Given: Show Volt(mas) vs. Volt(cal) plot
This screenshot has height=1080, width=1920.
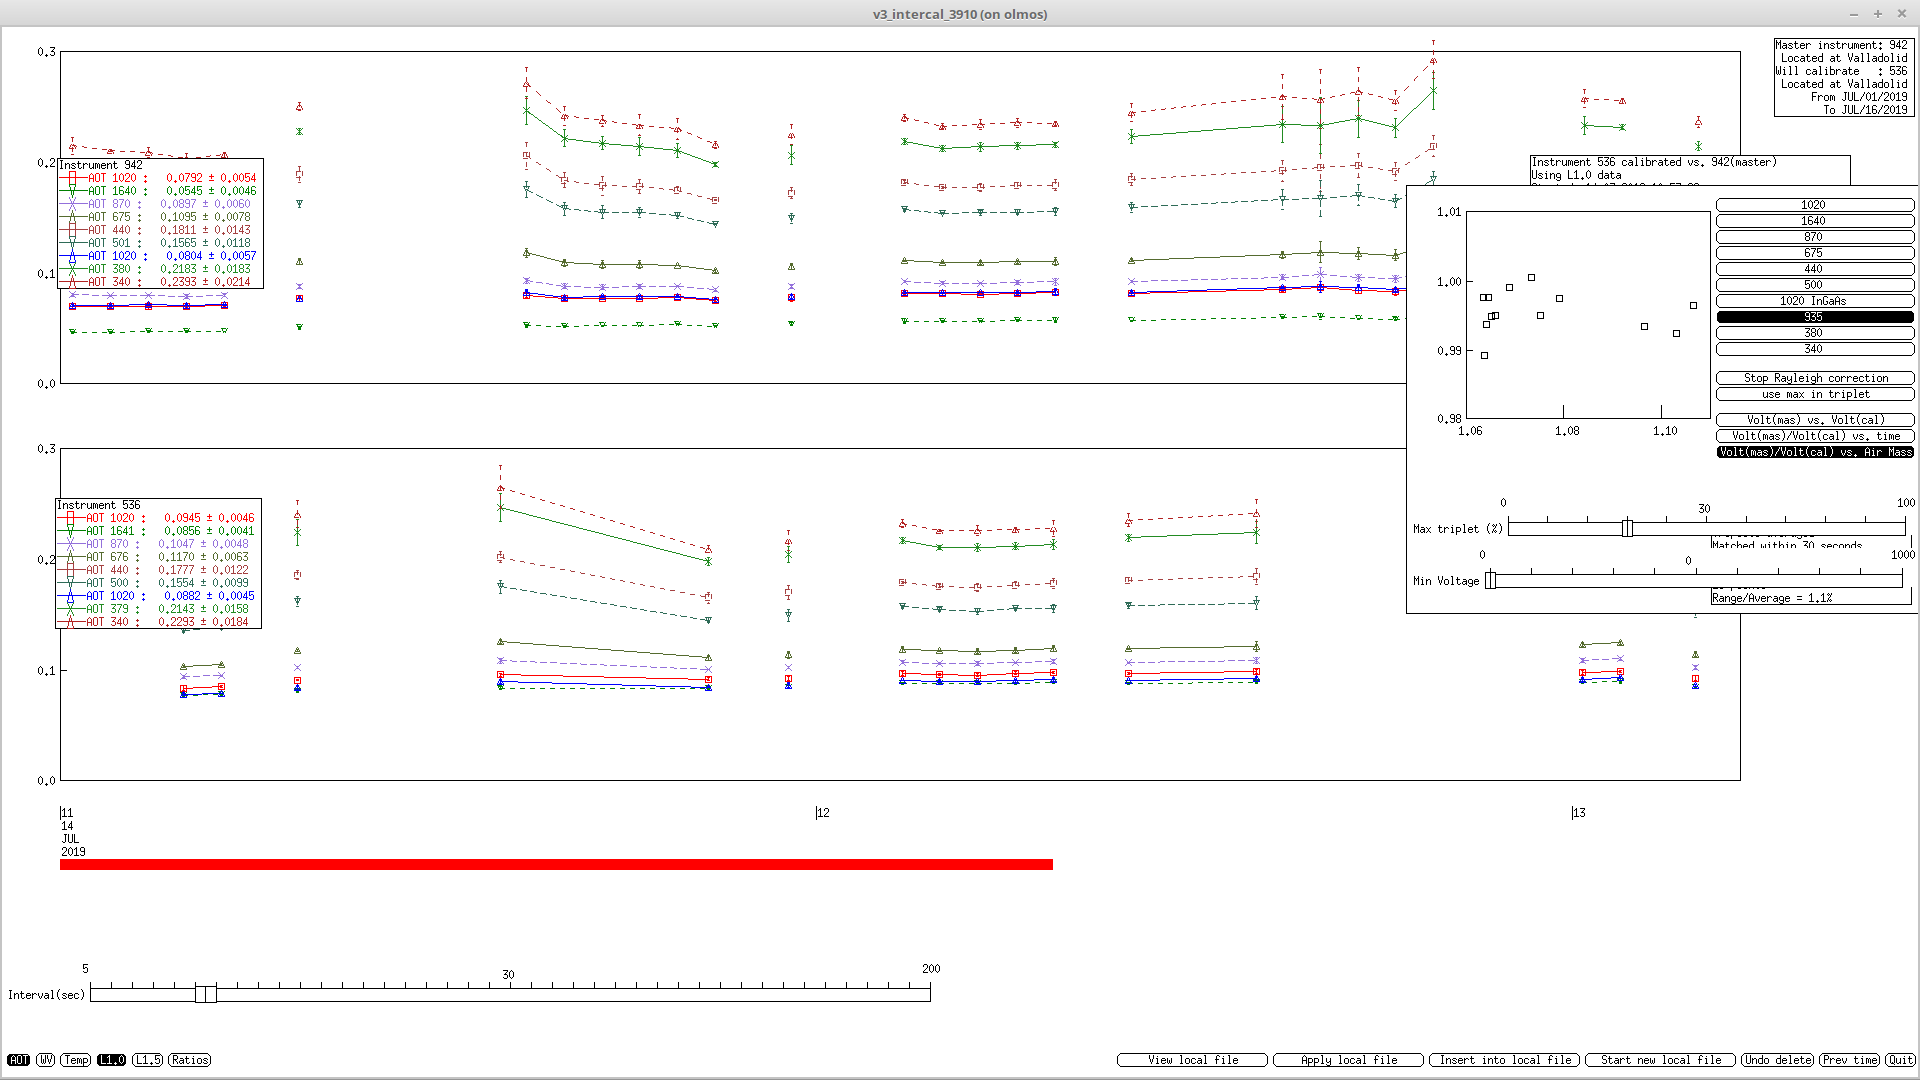Looking at the screenshot, I should 1815,420.
